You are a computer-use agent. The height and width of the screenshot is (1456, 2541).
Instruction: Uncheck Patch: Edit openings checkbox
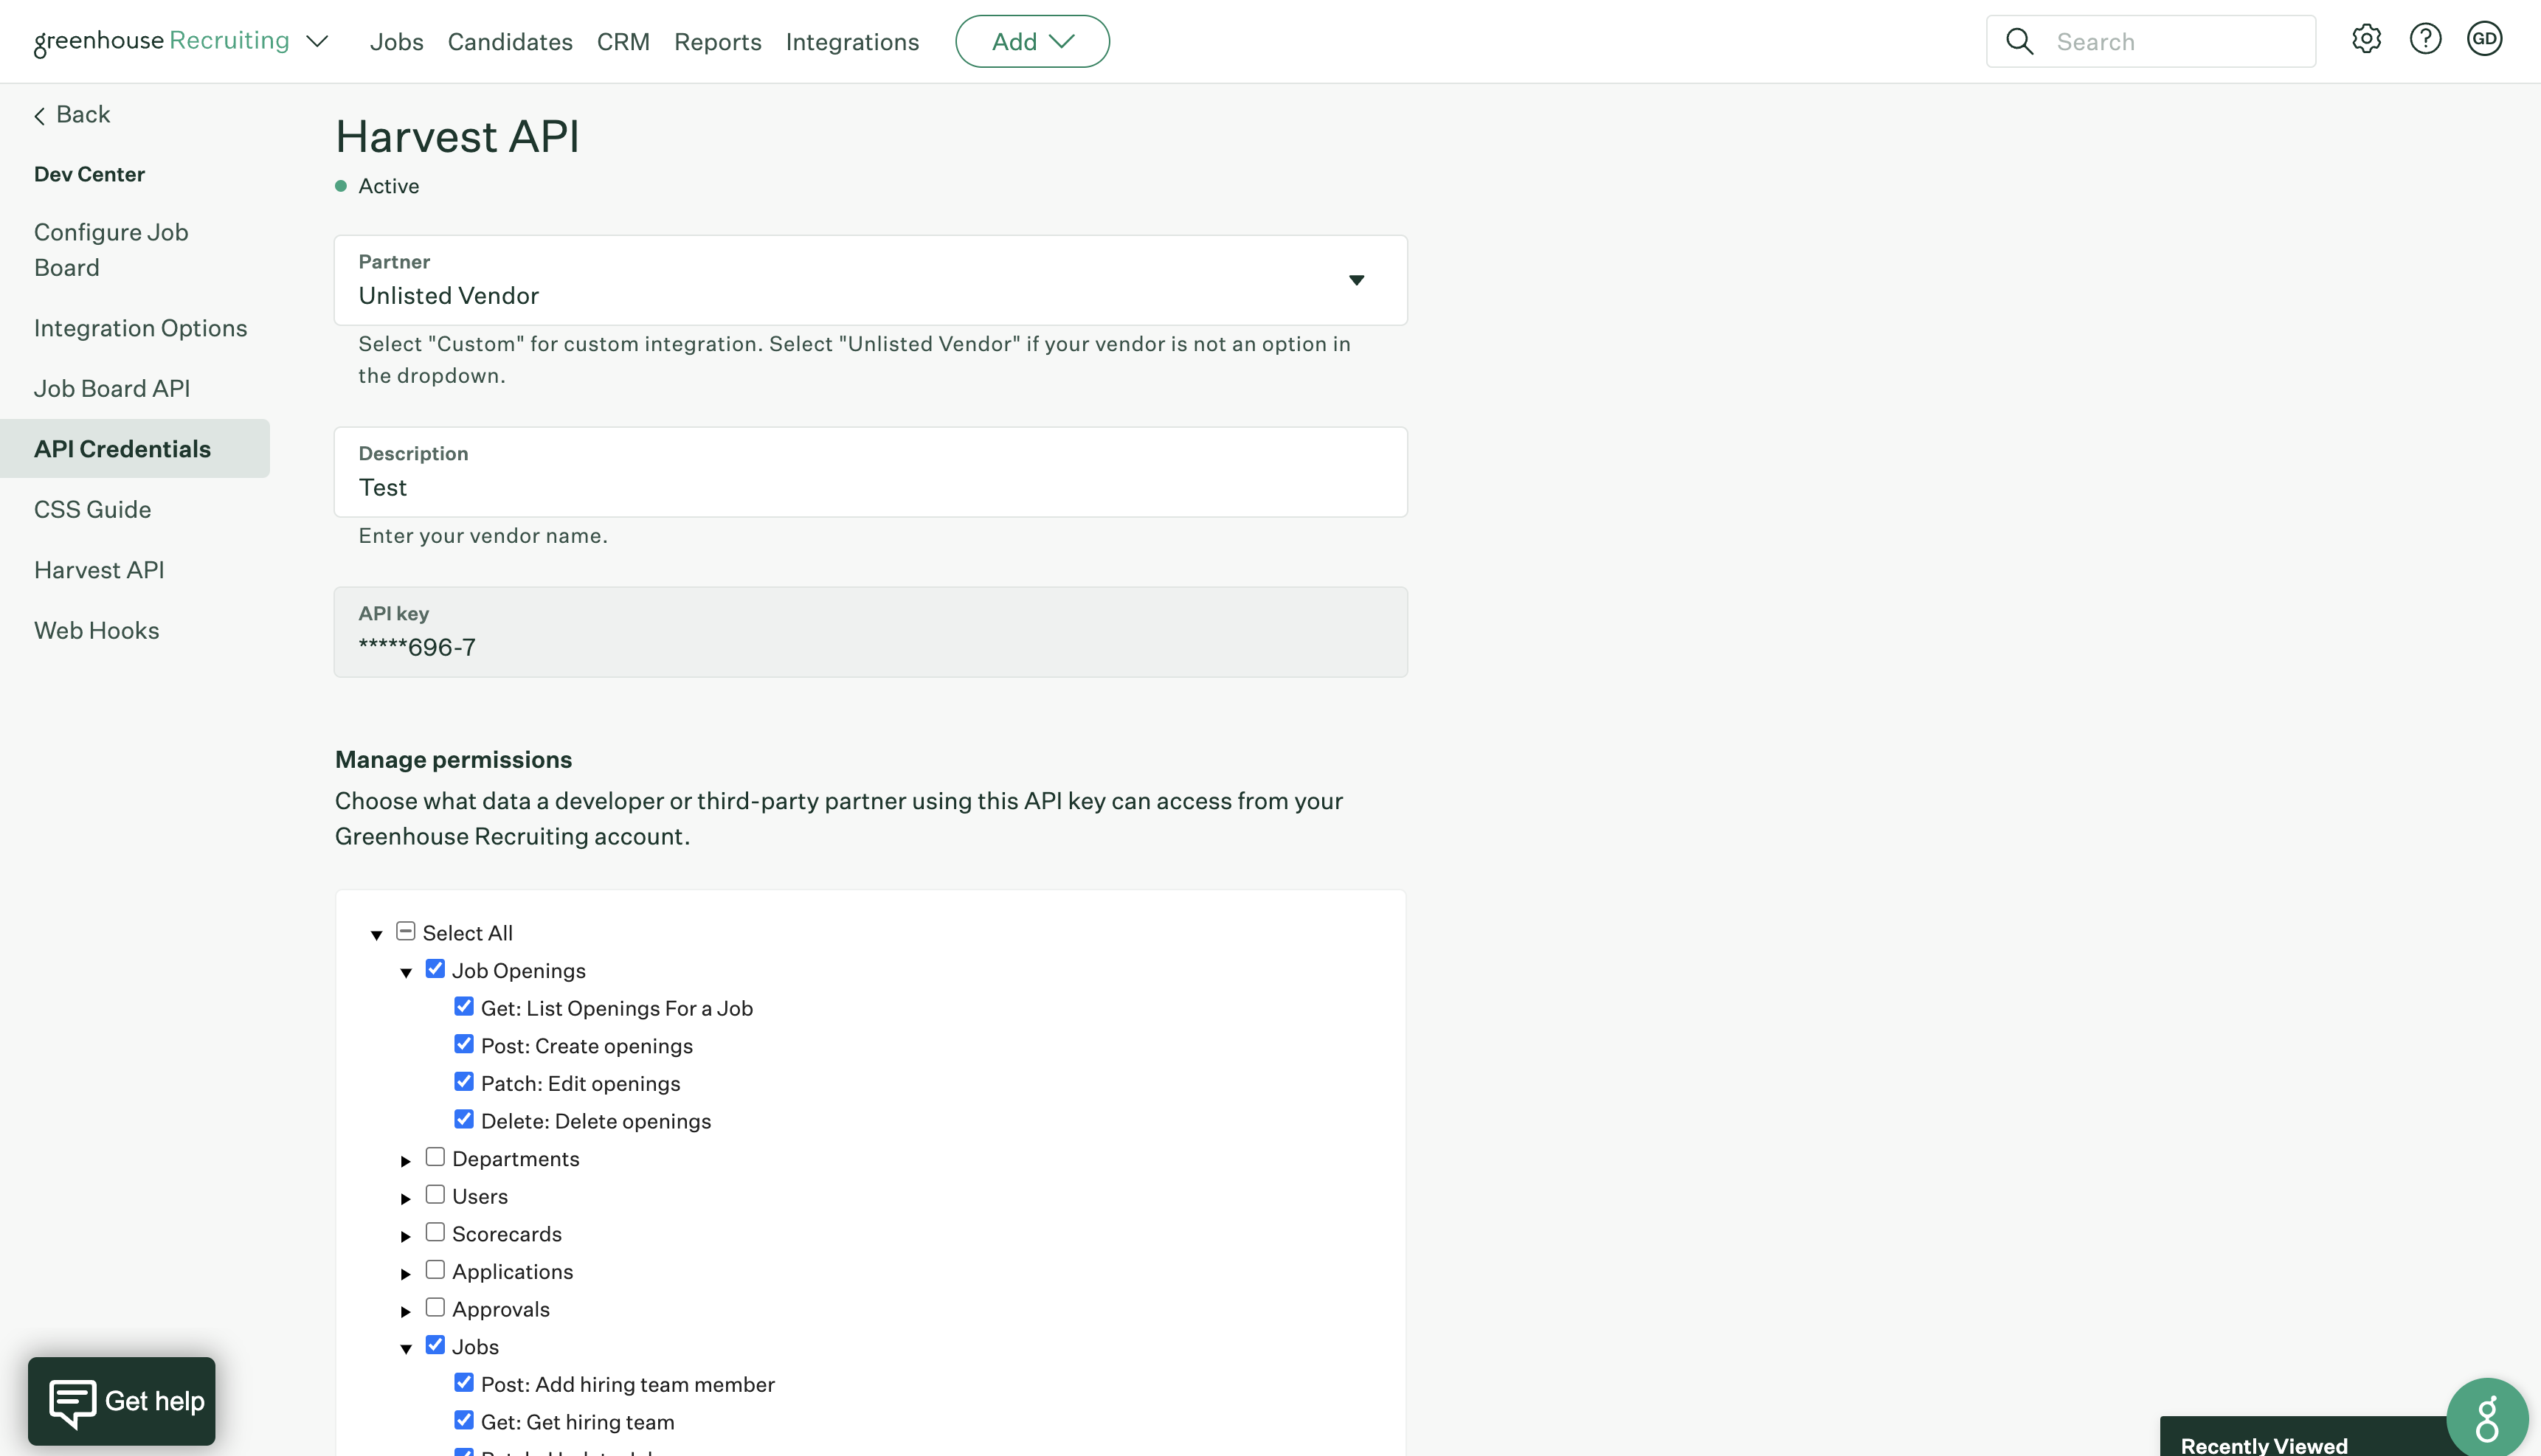click(x=464, y=1081)
